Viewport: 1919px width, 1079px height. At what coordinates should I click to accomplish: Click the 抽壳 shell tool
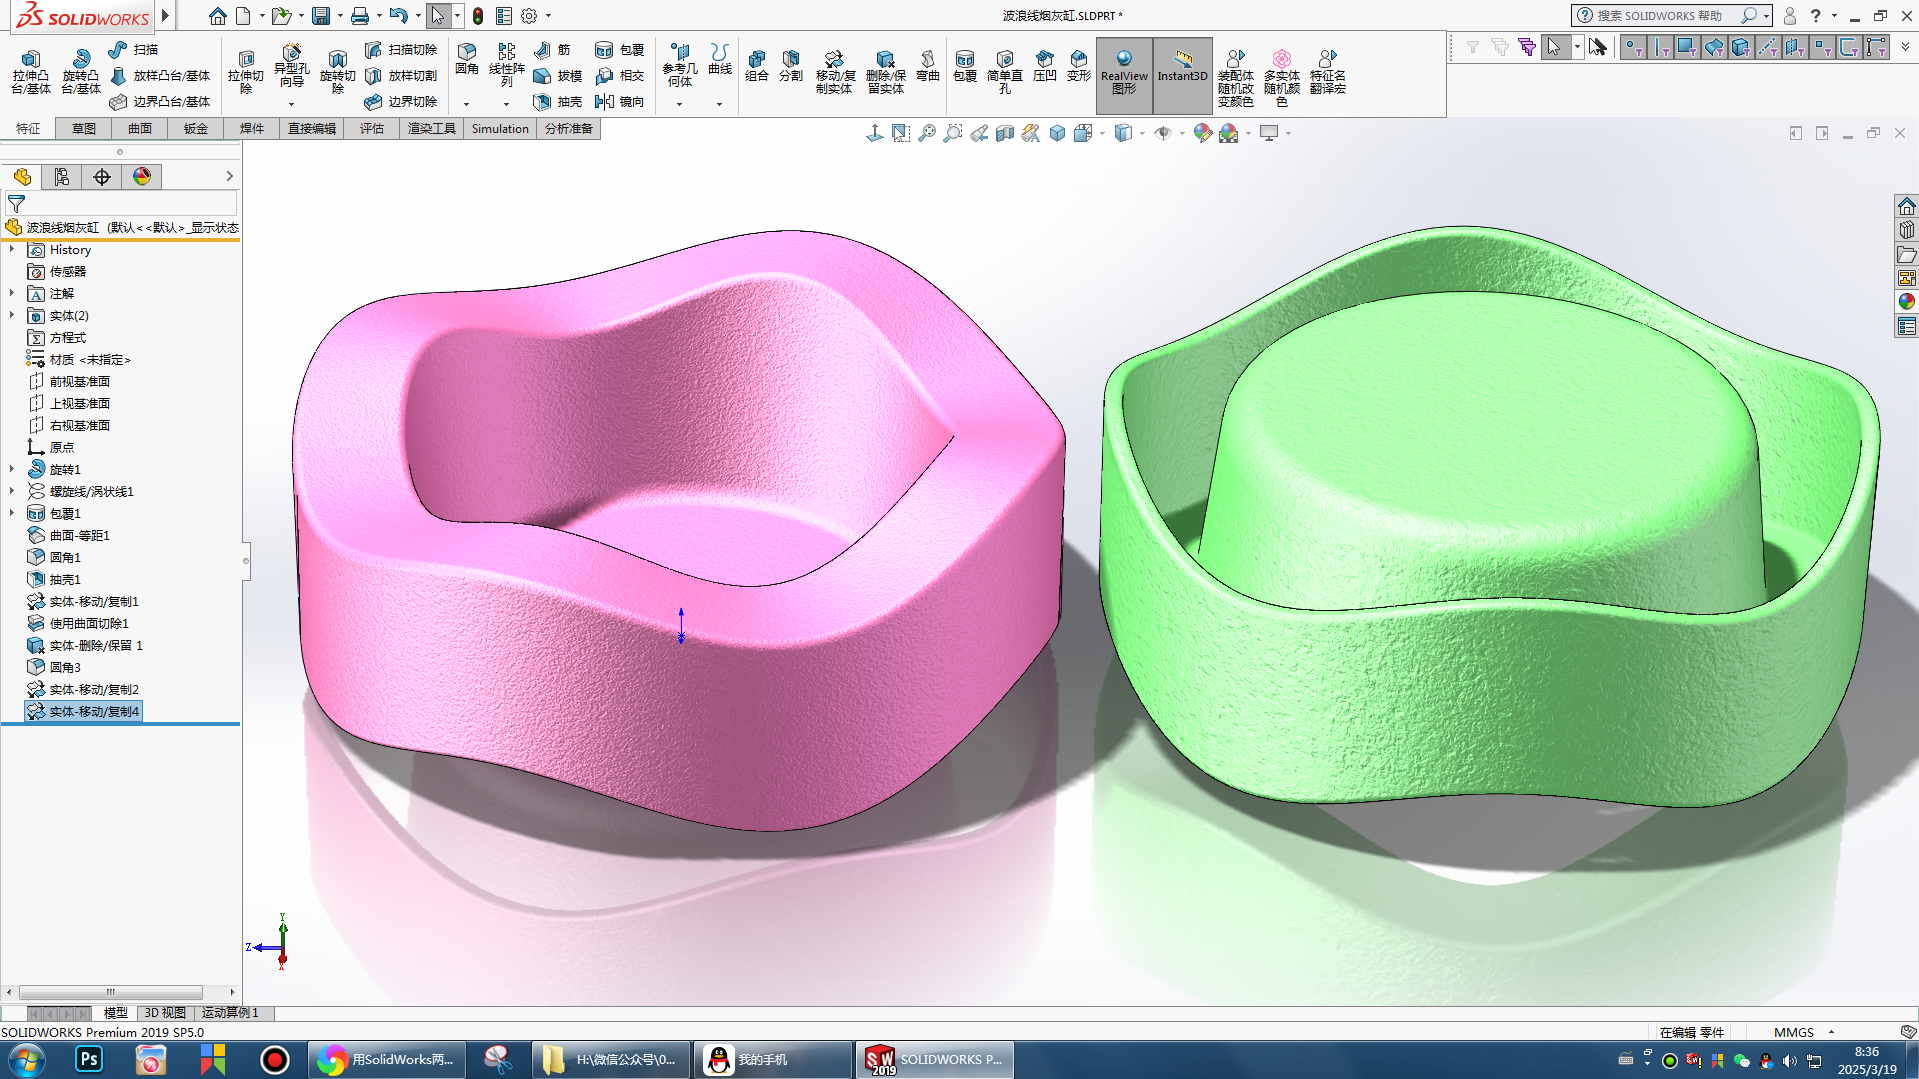coord(558,102)
